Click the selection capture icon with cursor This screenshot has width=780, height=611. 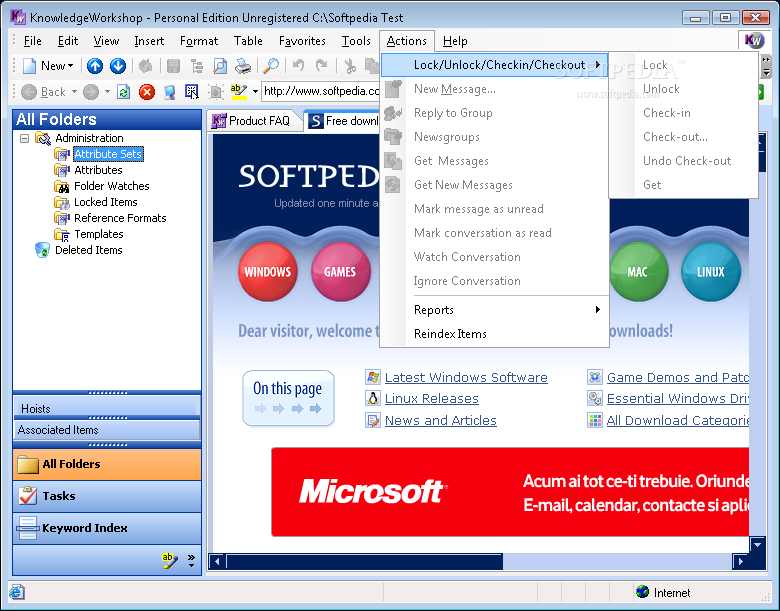coord(192,92)
